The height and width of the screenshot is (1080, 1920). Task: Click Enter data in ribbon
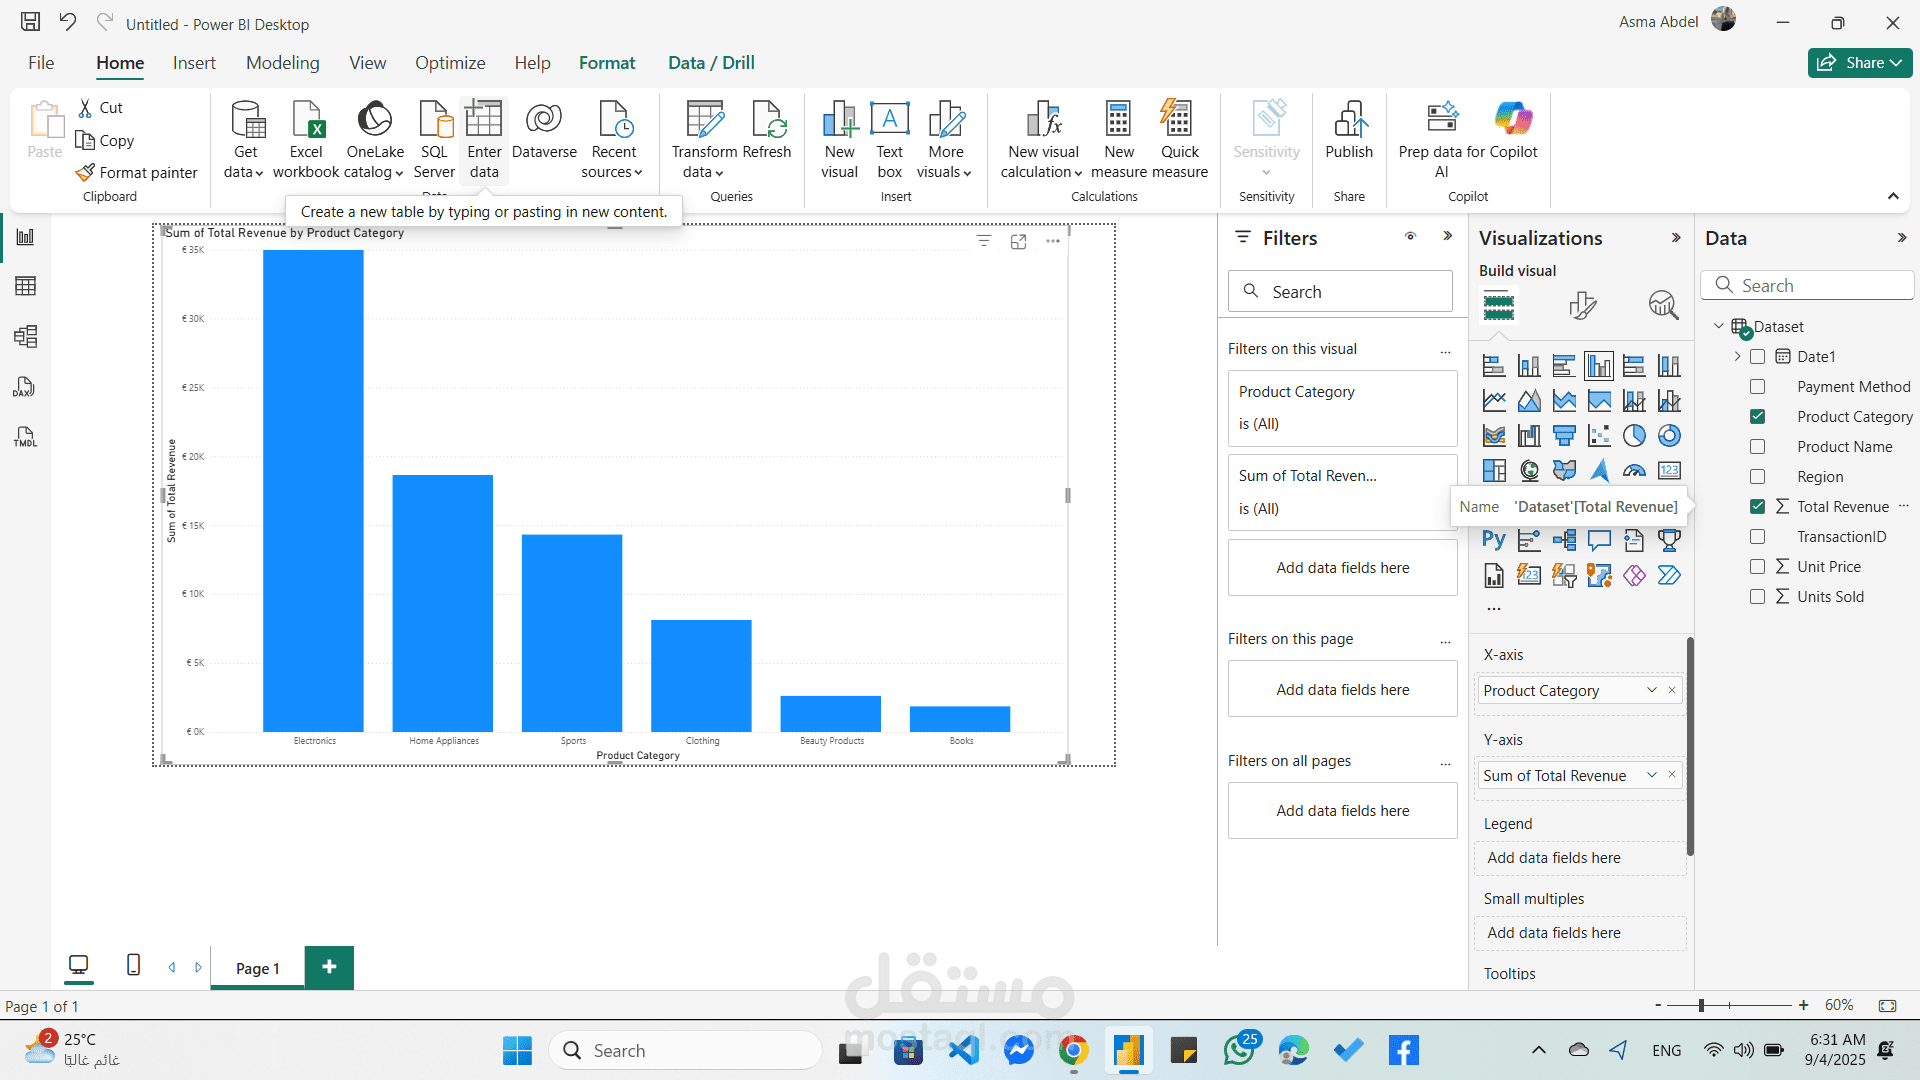point(484,140)
